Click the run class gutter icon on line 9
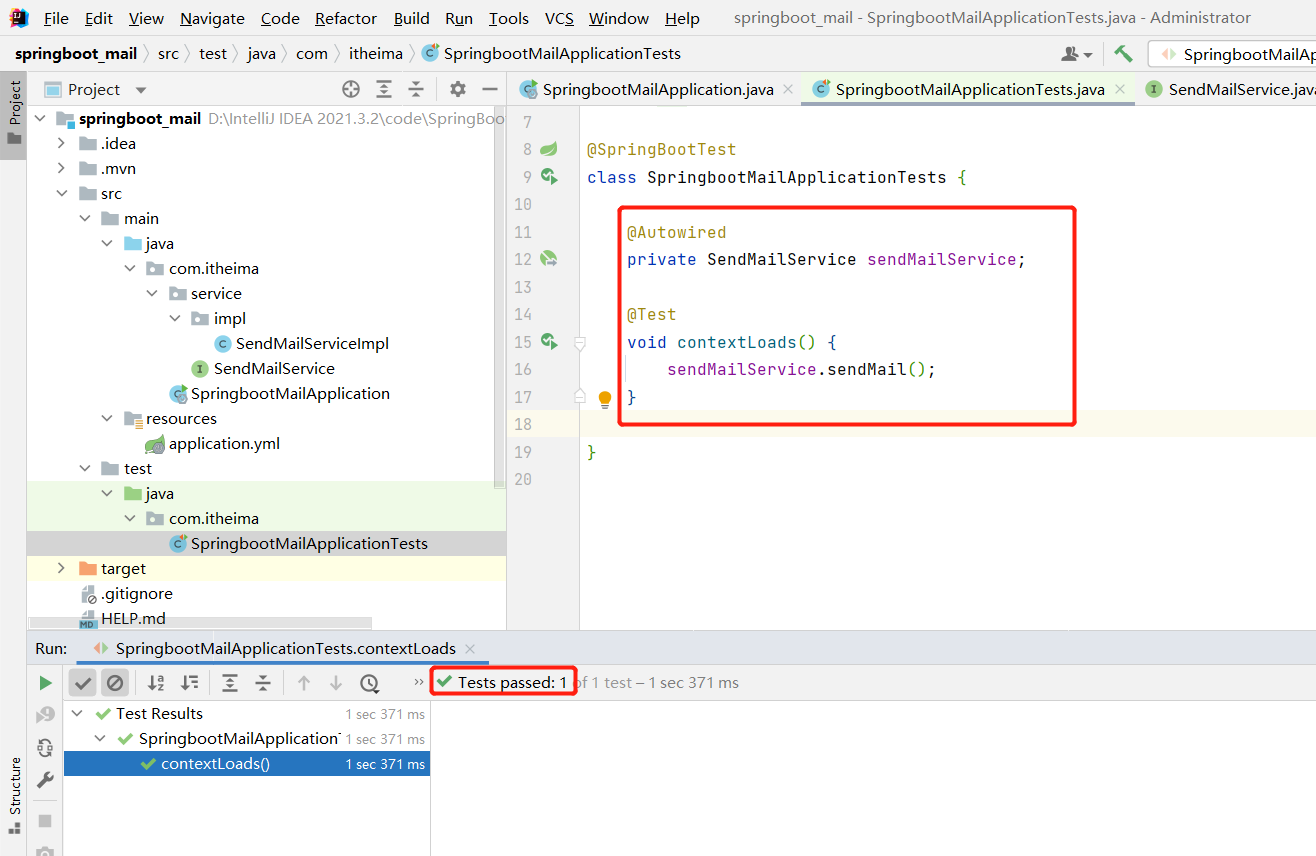Image resolution: width=1316 pixels, height=856 pixels. coord(549,177)
